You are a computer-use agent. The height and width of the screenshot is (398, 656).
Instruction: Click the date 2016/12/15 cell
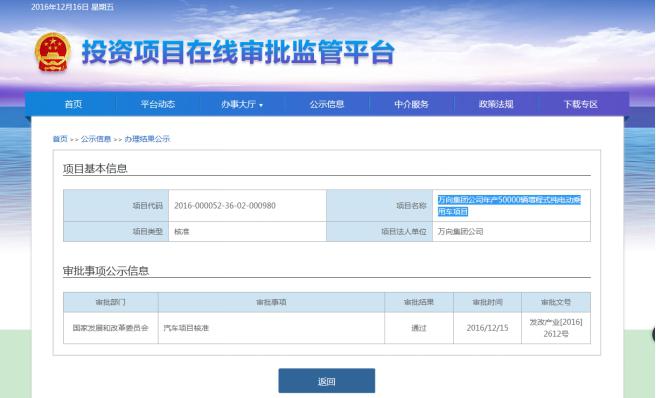[x=487, y=328]
